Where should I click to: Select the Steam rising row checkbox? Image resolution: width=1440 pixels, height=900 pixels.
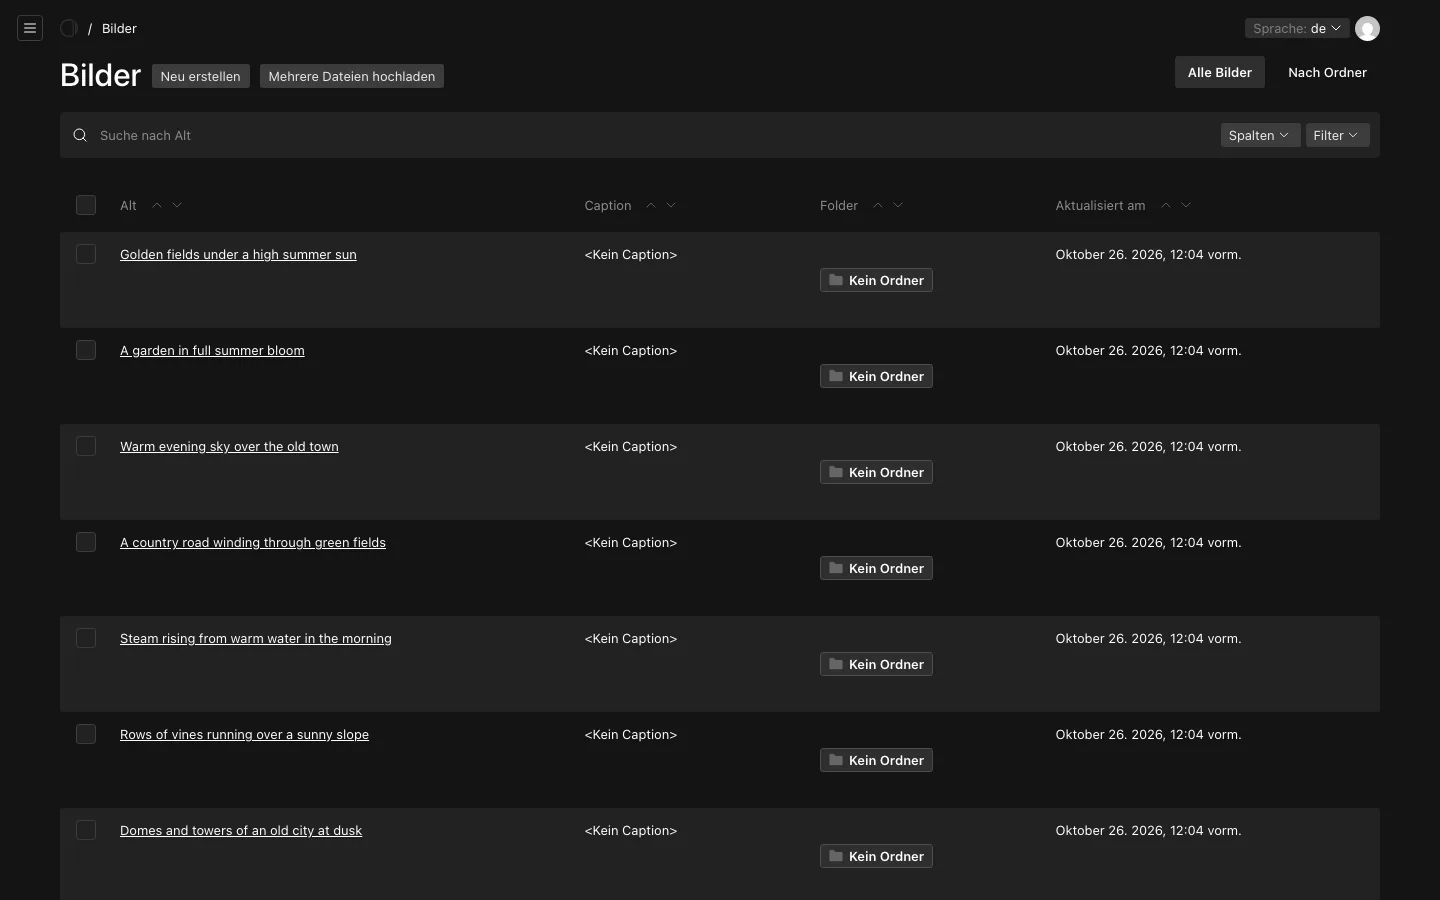[86, 638]
